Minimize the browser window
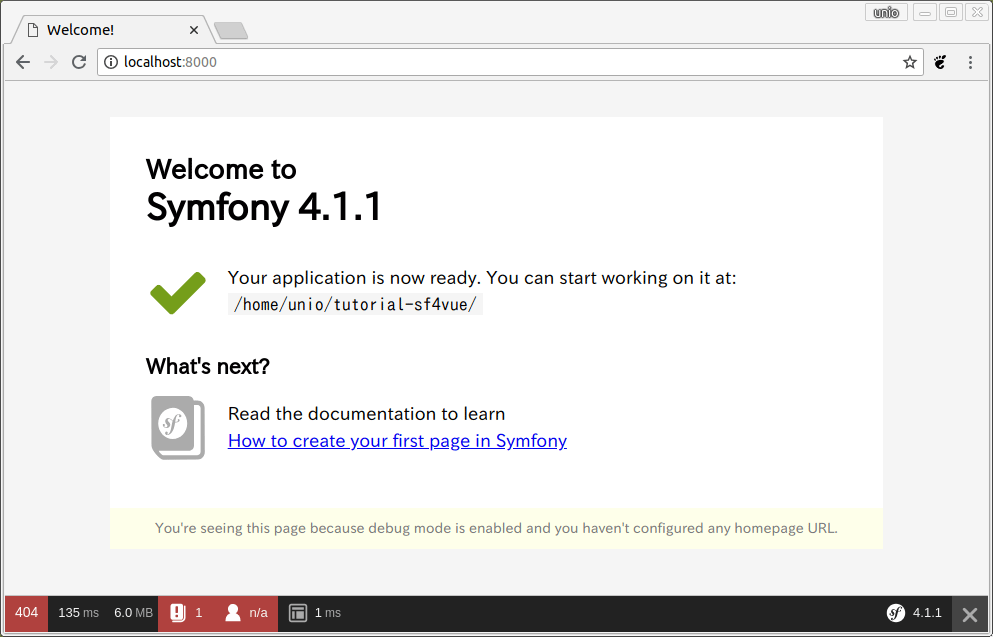 pos(925,12)
